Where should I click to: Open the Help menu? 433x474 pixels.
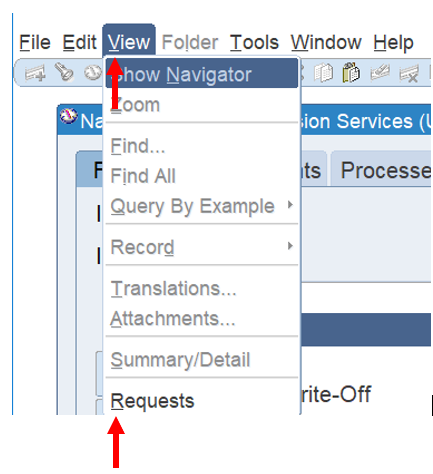tap(393, 43)
